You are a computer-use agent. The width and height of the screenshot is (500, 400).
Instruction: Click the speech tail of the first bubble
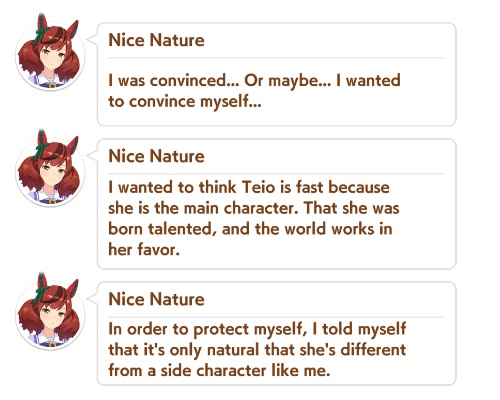[x=92, y=39]
